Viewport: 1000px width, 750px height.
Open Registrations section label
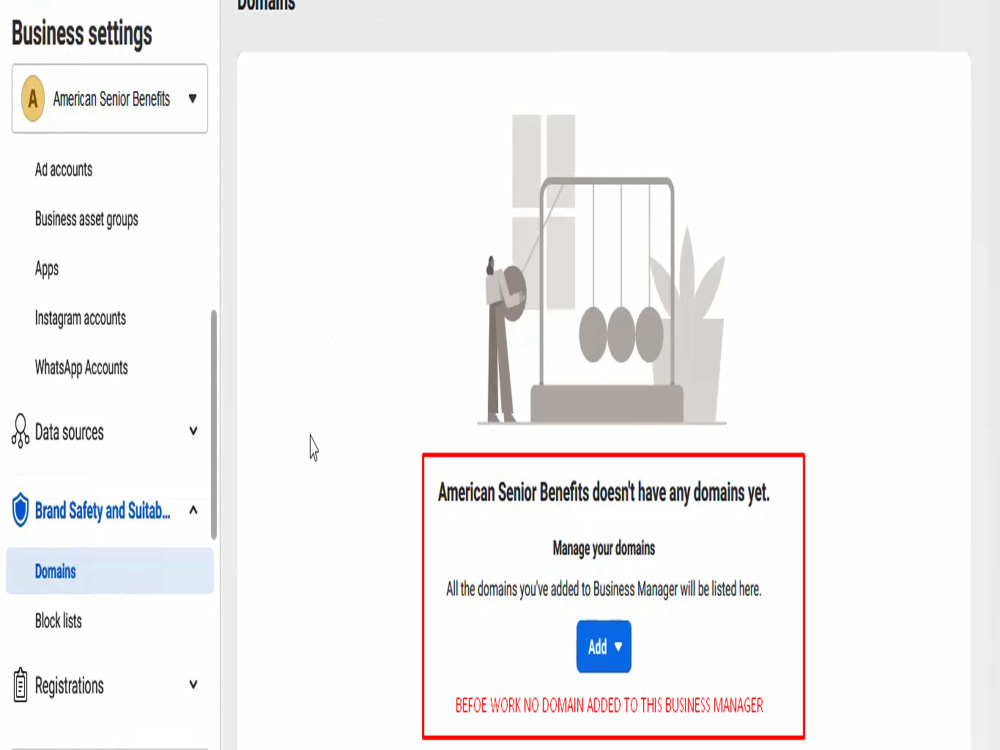tap(69, 686)
